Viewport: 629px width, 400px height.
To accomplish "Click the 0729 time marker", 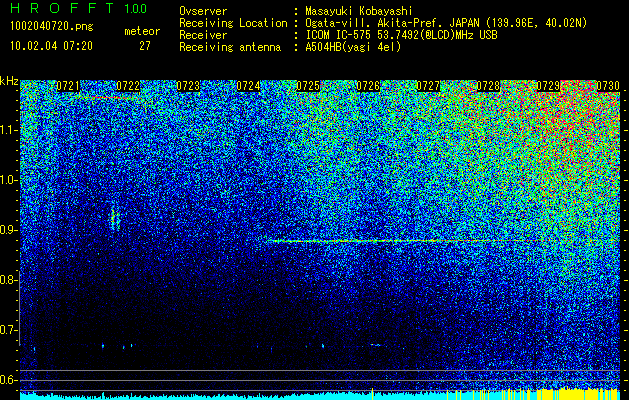I will (548, 86).
